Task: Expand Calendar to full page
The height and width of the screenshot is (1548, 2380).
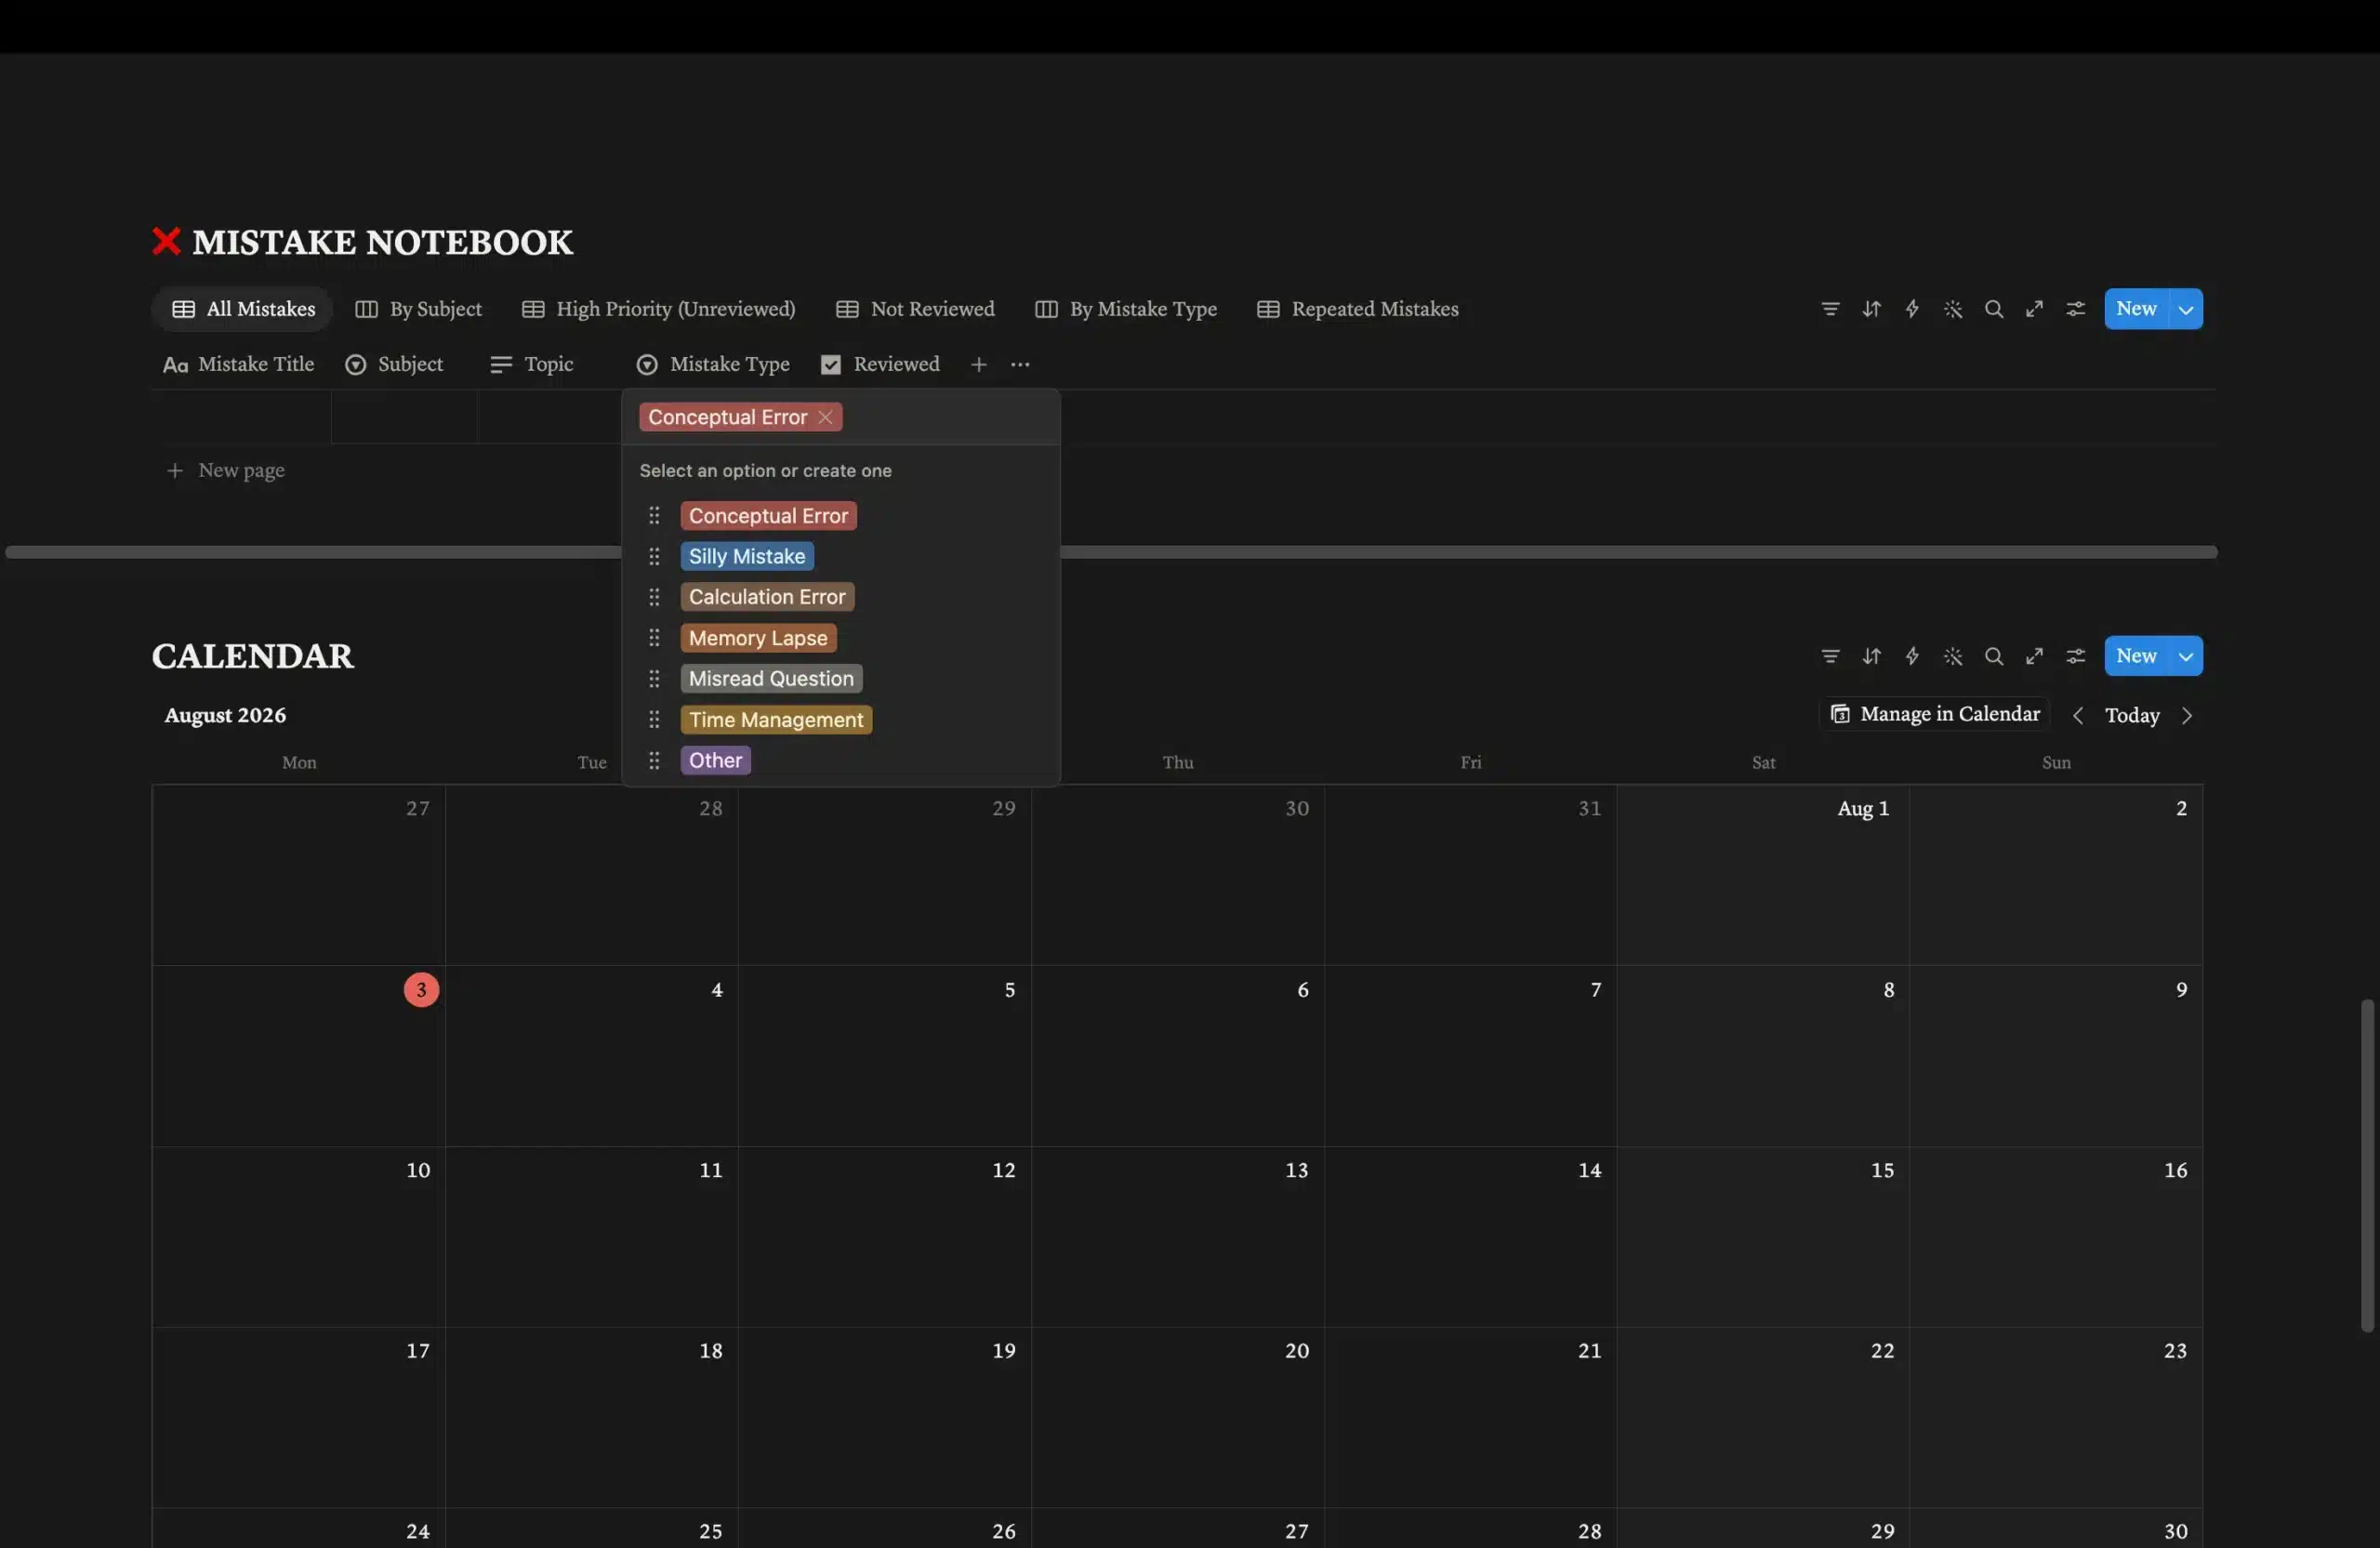Action: (2034, 656)
